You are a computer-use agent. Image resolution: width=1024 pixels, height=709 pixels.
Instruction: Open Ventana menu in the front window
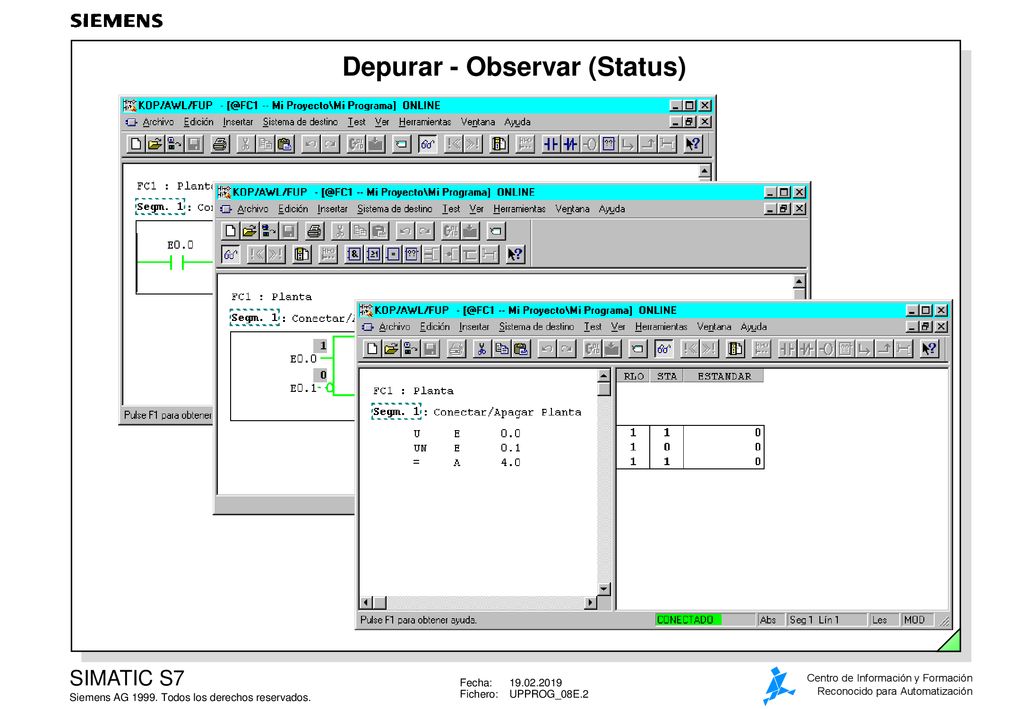coord(714,326)
